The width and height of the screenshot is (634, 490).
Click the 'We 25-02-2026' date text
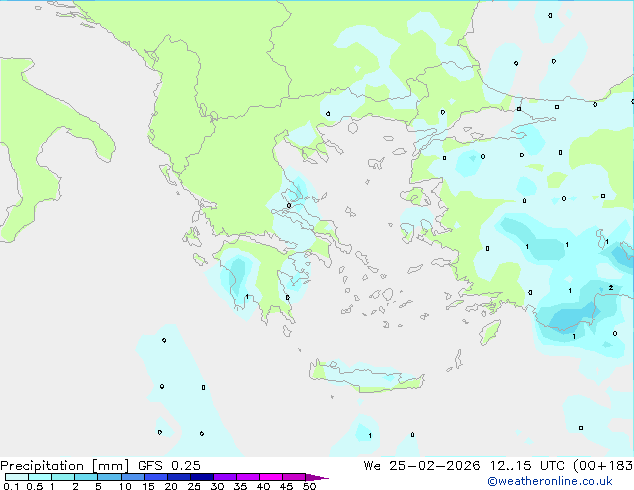pos(422,466)
